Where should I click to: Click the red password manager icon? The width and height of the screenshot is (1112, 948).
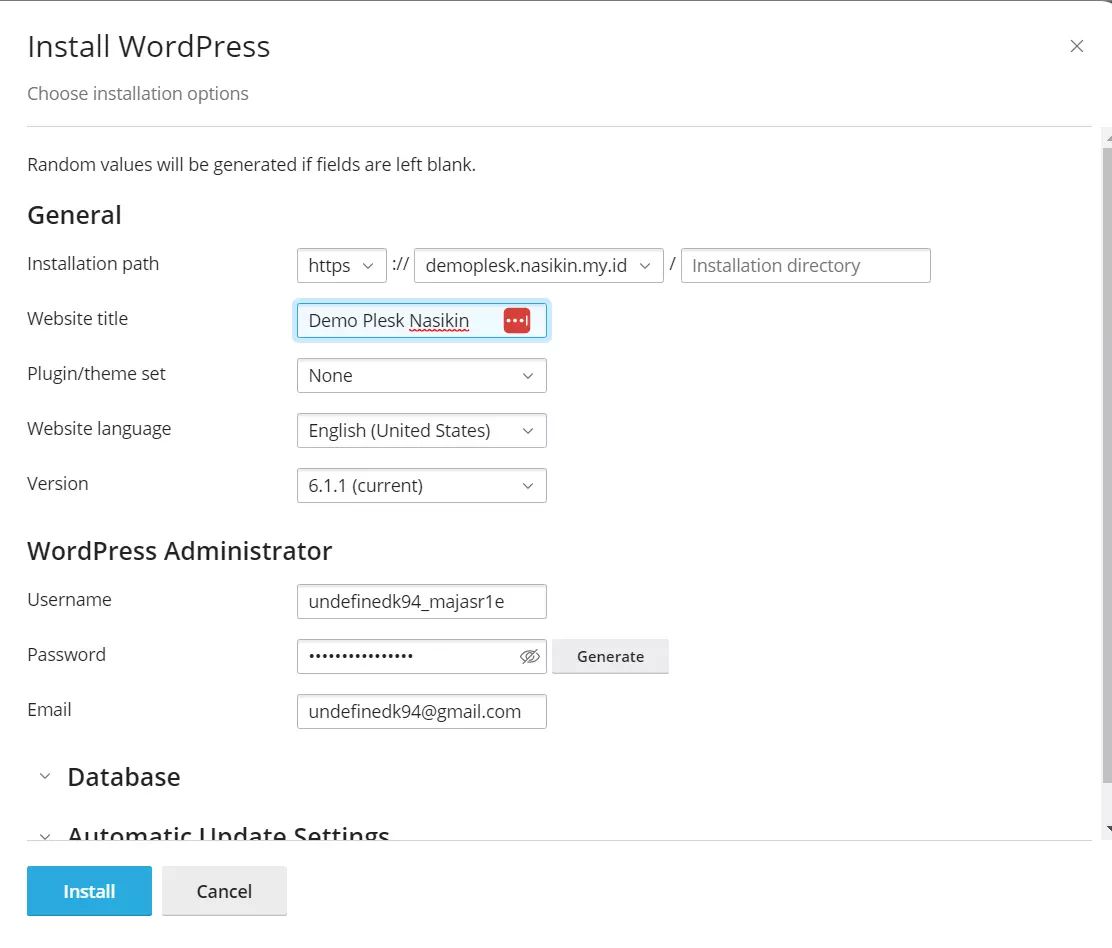tap(516, 320)
